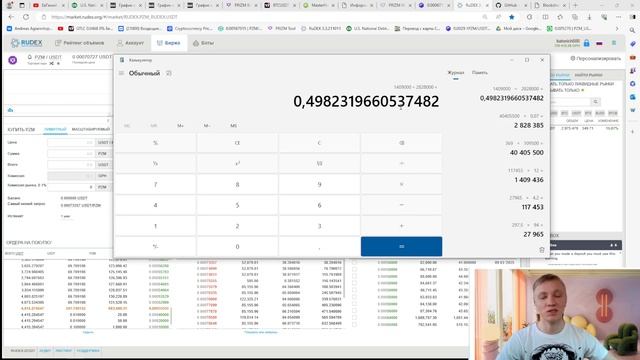Click the lock icon in RuDEX header
This screenshot has height=360, width=640.
(x=587, y=43)
